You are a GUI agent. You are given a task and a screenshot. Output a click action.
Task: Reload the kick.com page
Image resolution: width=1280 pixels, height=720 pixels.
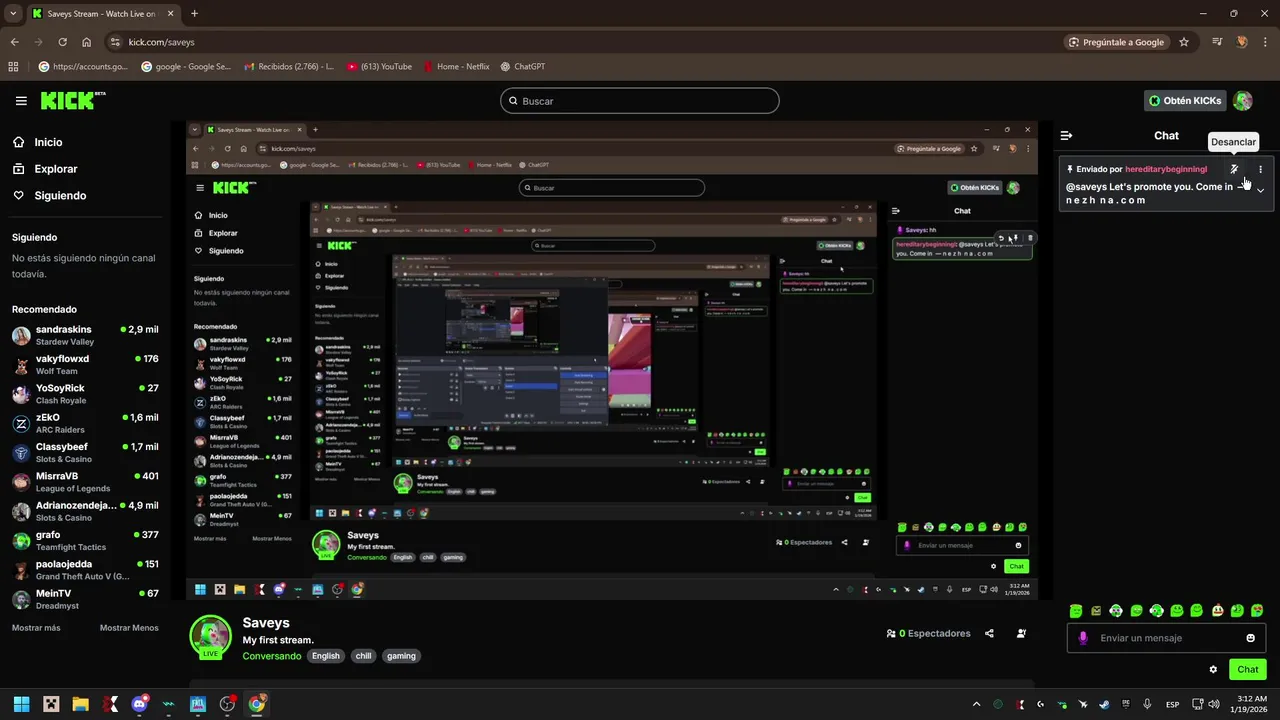62,42
